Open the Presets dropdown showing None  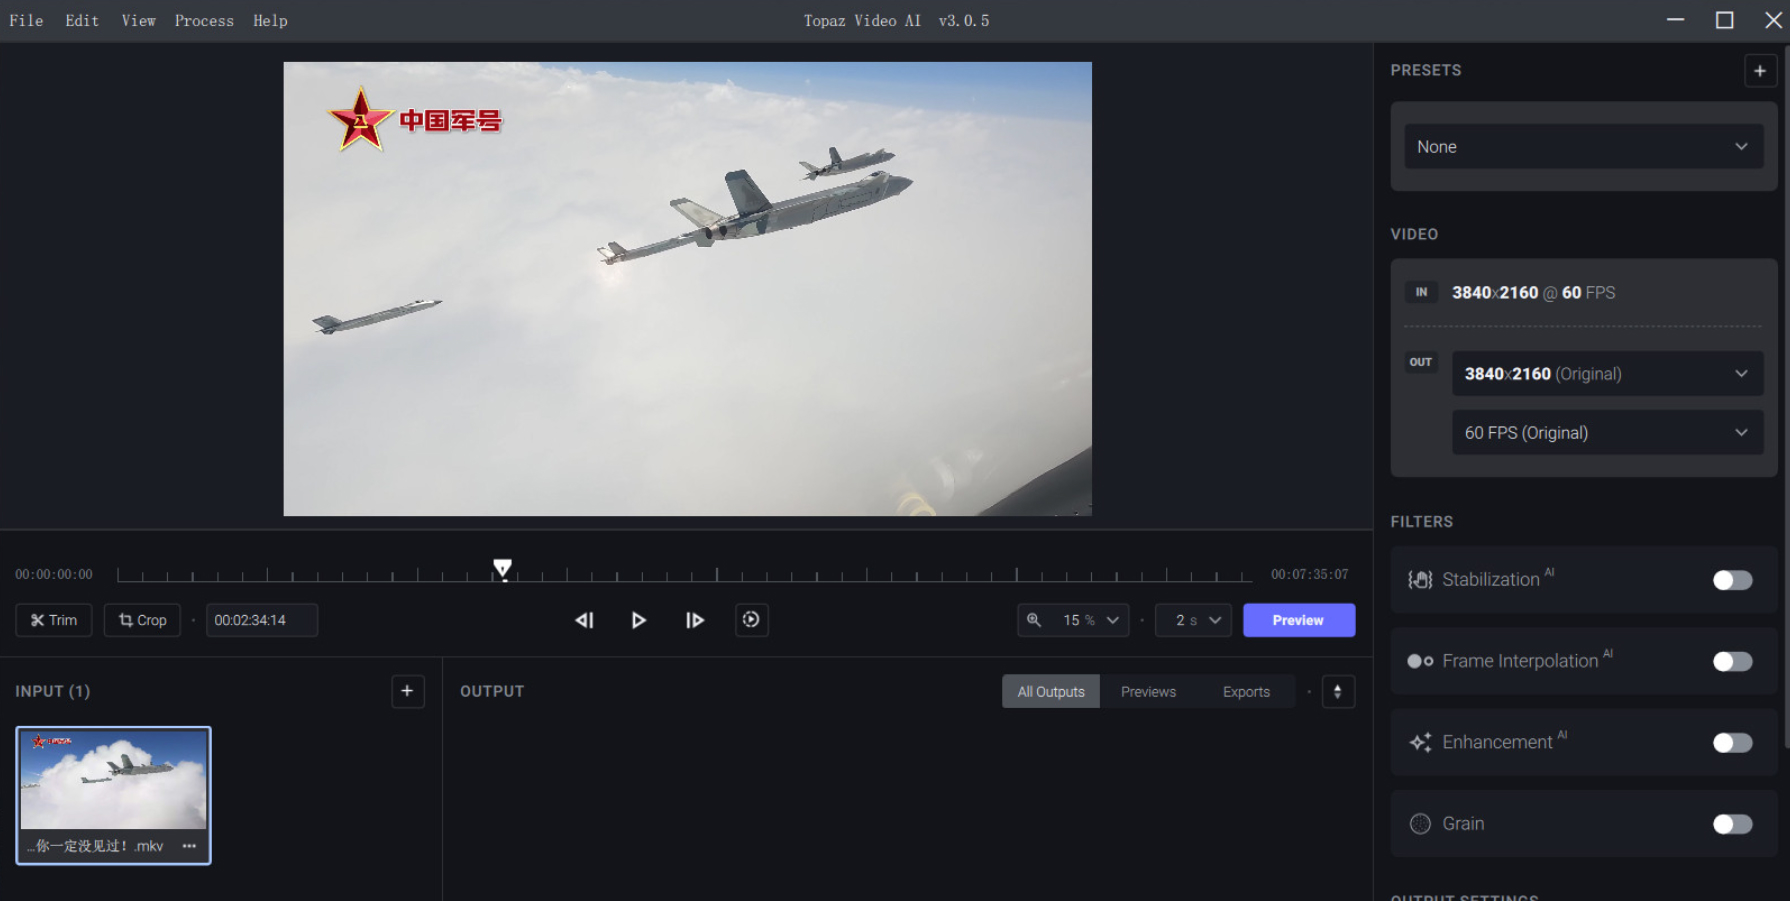click(1583, 147)
